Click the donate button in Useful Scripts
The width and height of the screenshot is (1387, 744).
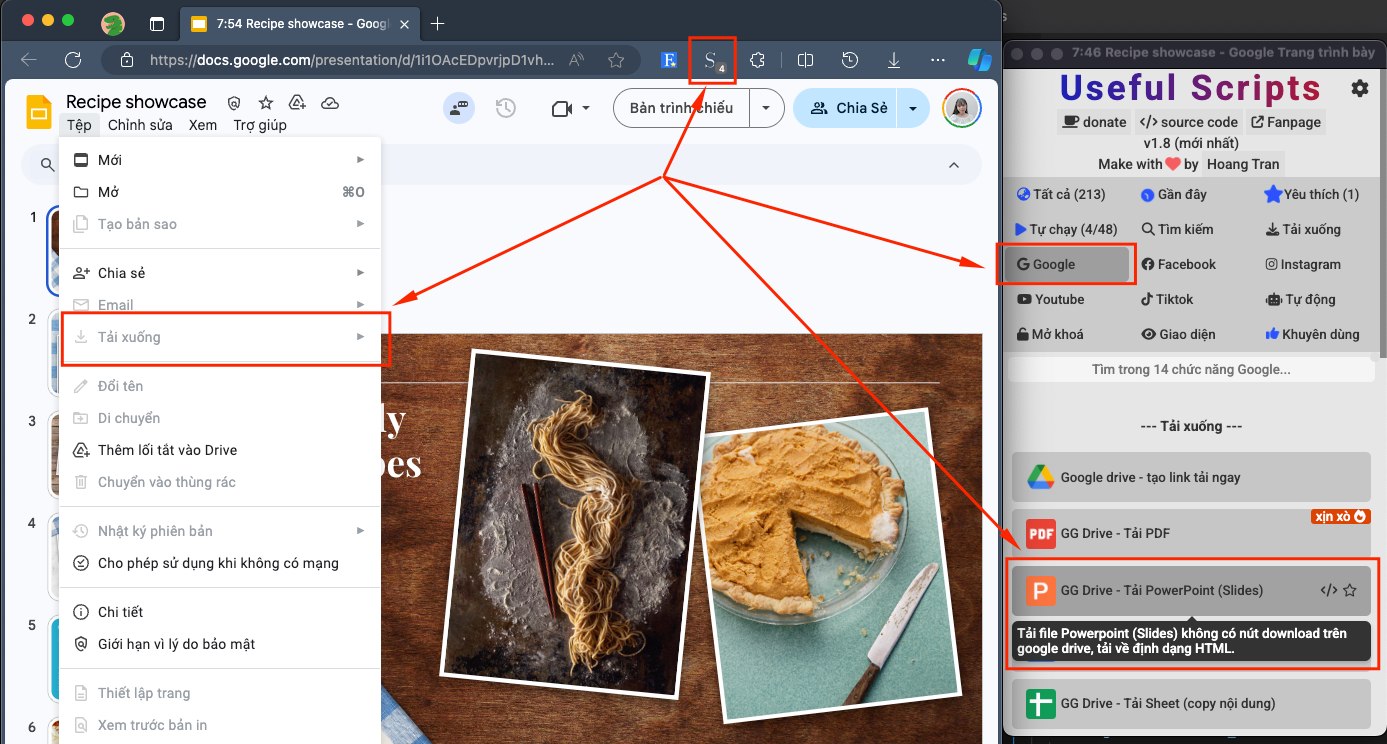click(1095, 122)
